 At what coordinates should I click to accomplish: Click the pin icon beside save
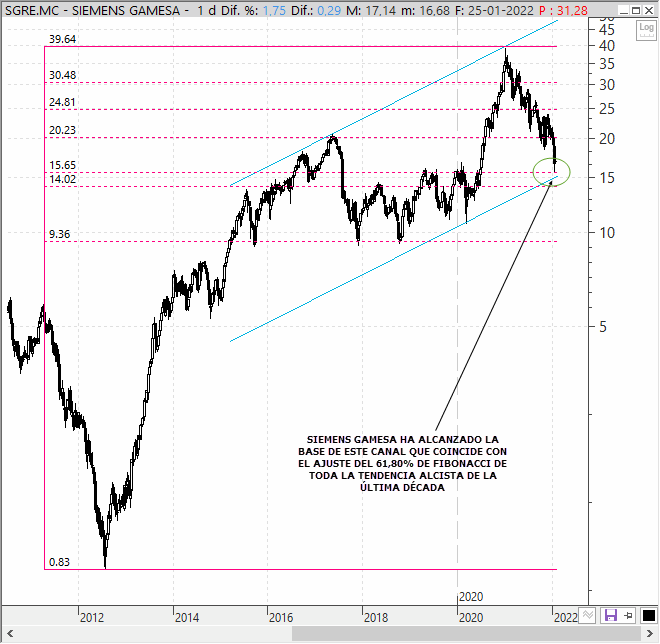628,616
